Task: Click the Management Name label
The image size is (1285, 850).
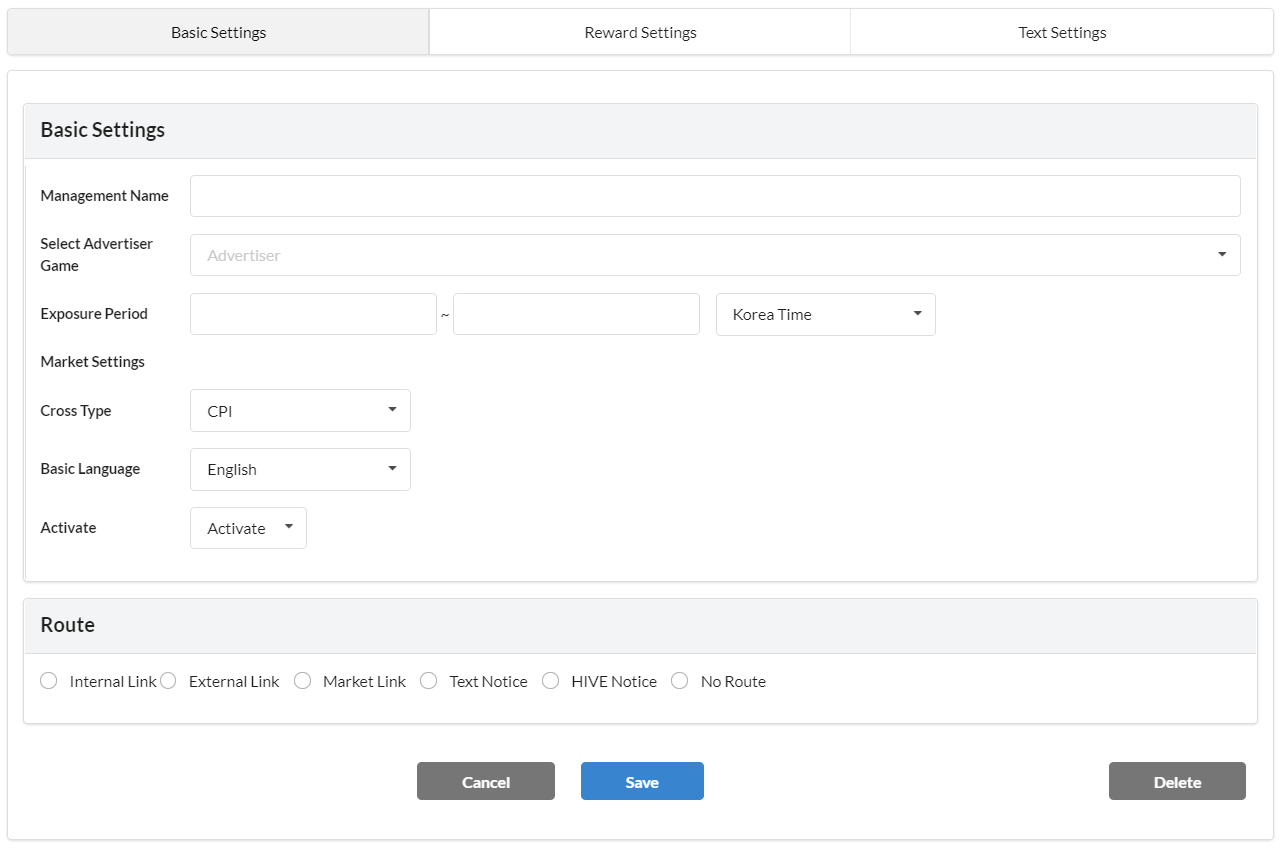Action: tap(104, 196)
